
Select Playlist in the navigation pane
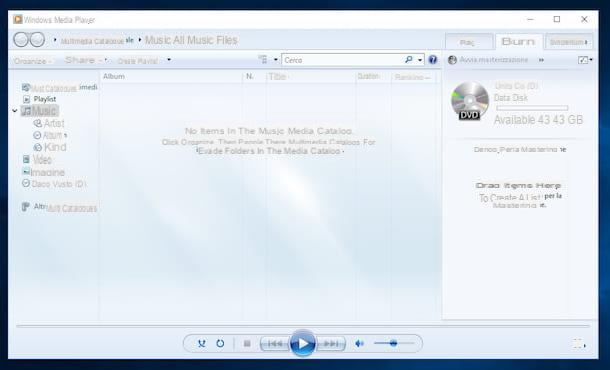(x=40, y=99)
